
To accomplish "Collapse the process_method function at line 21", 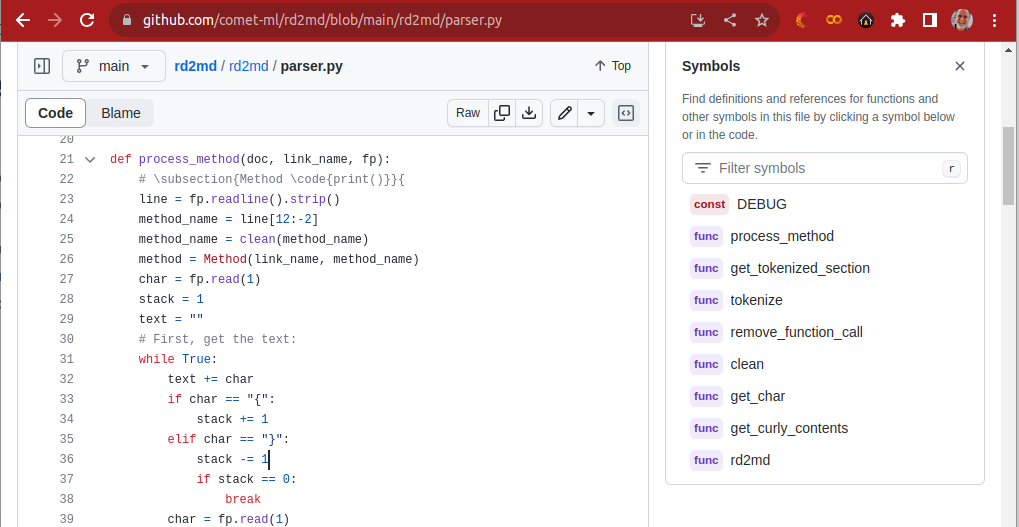I will [x=90, y=159].
